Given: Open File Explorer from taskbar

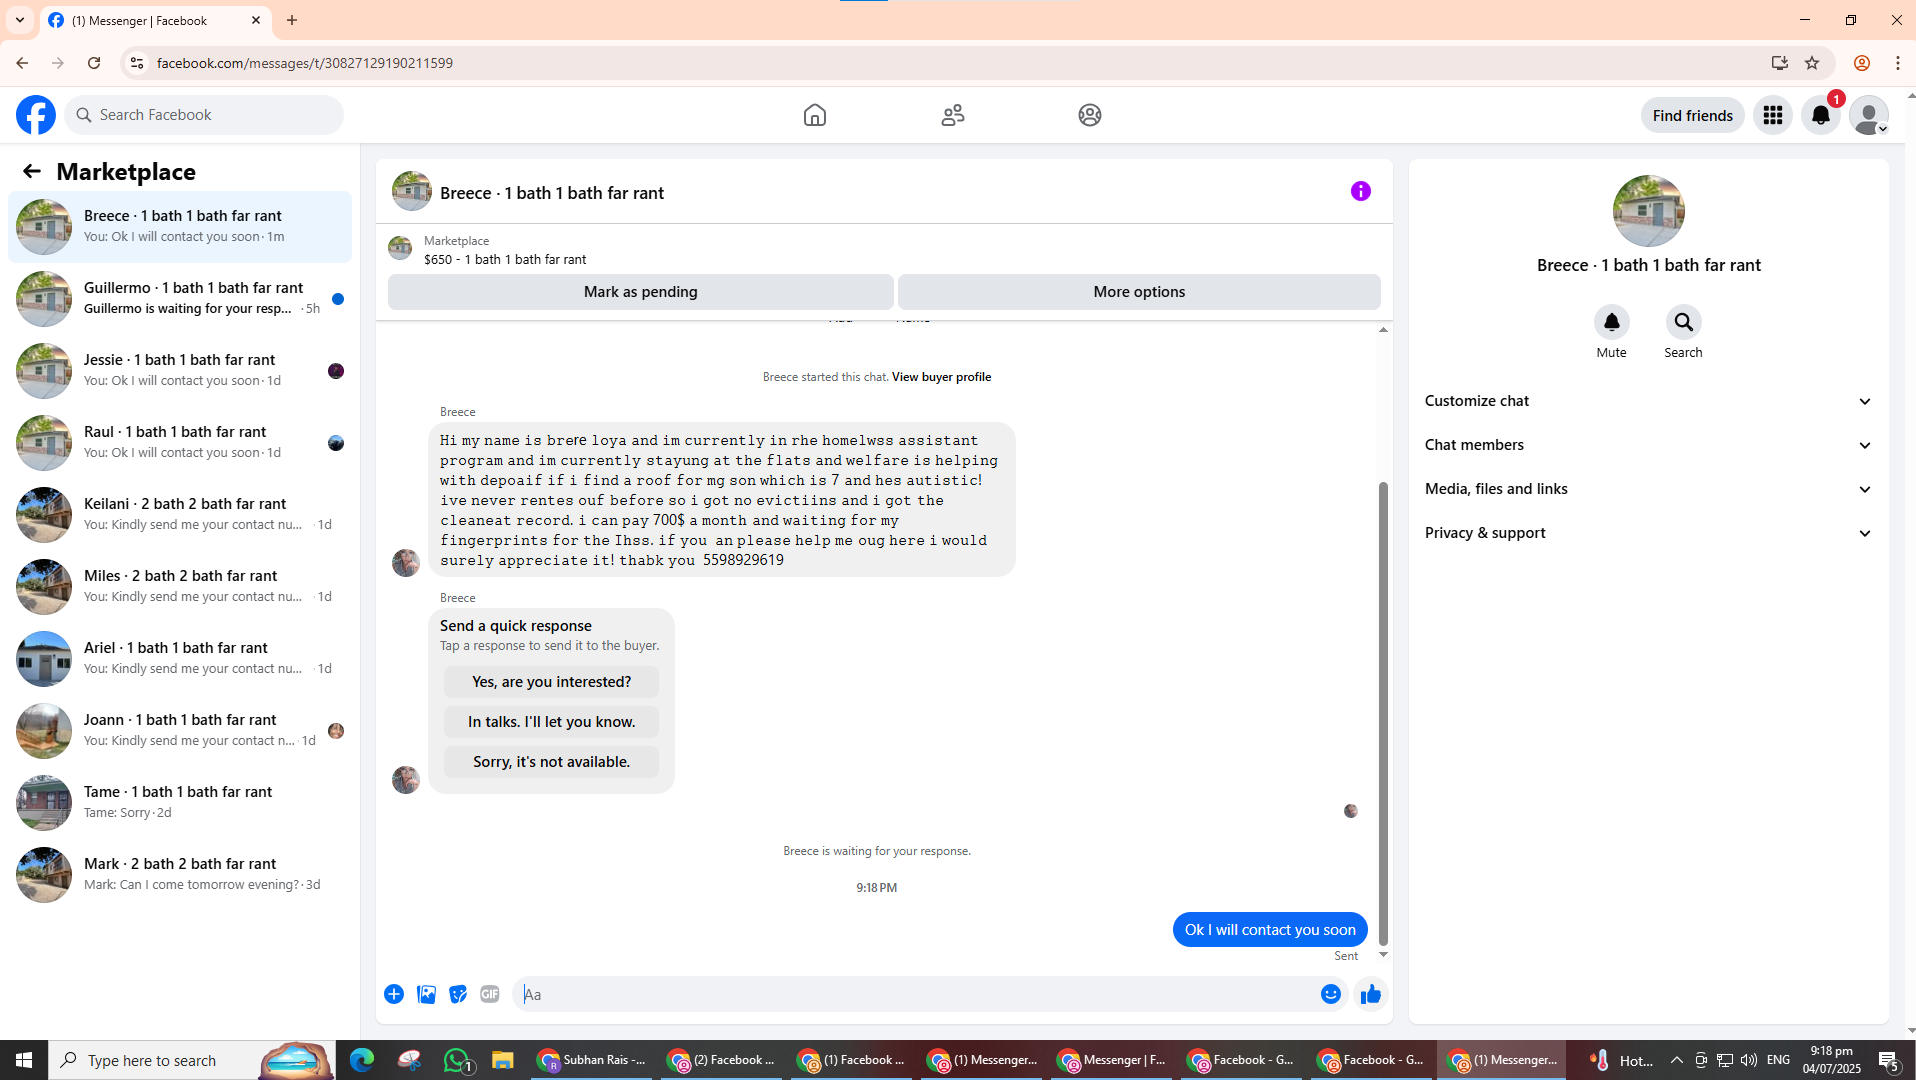Looking at the screenshot, I should tap(503, 1060).
